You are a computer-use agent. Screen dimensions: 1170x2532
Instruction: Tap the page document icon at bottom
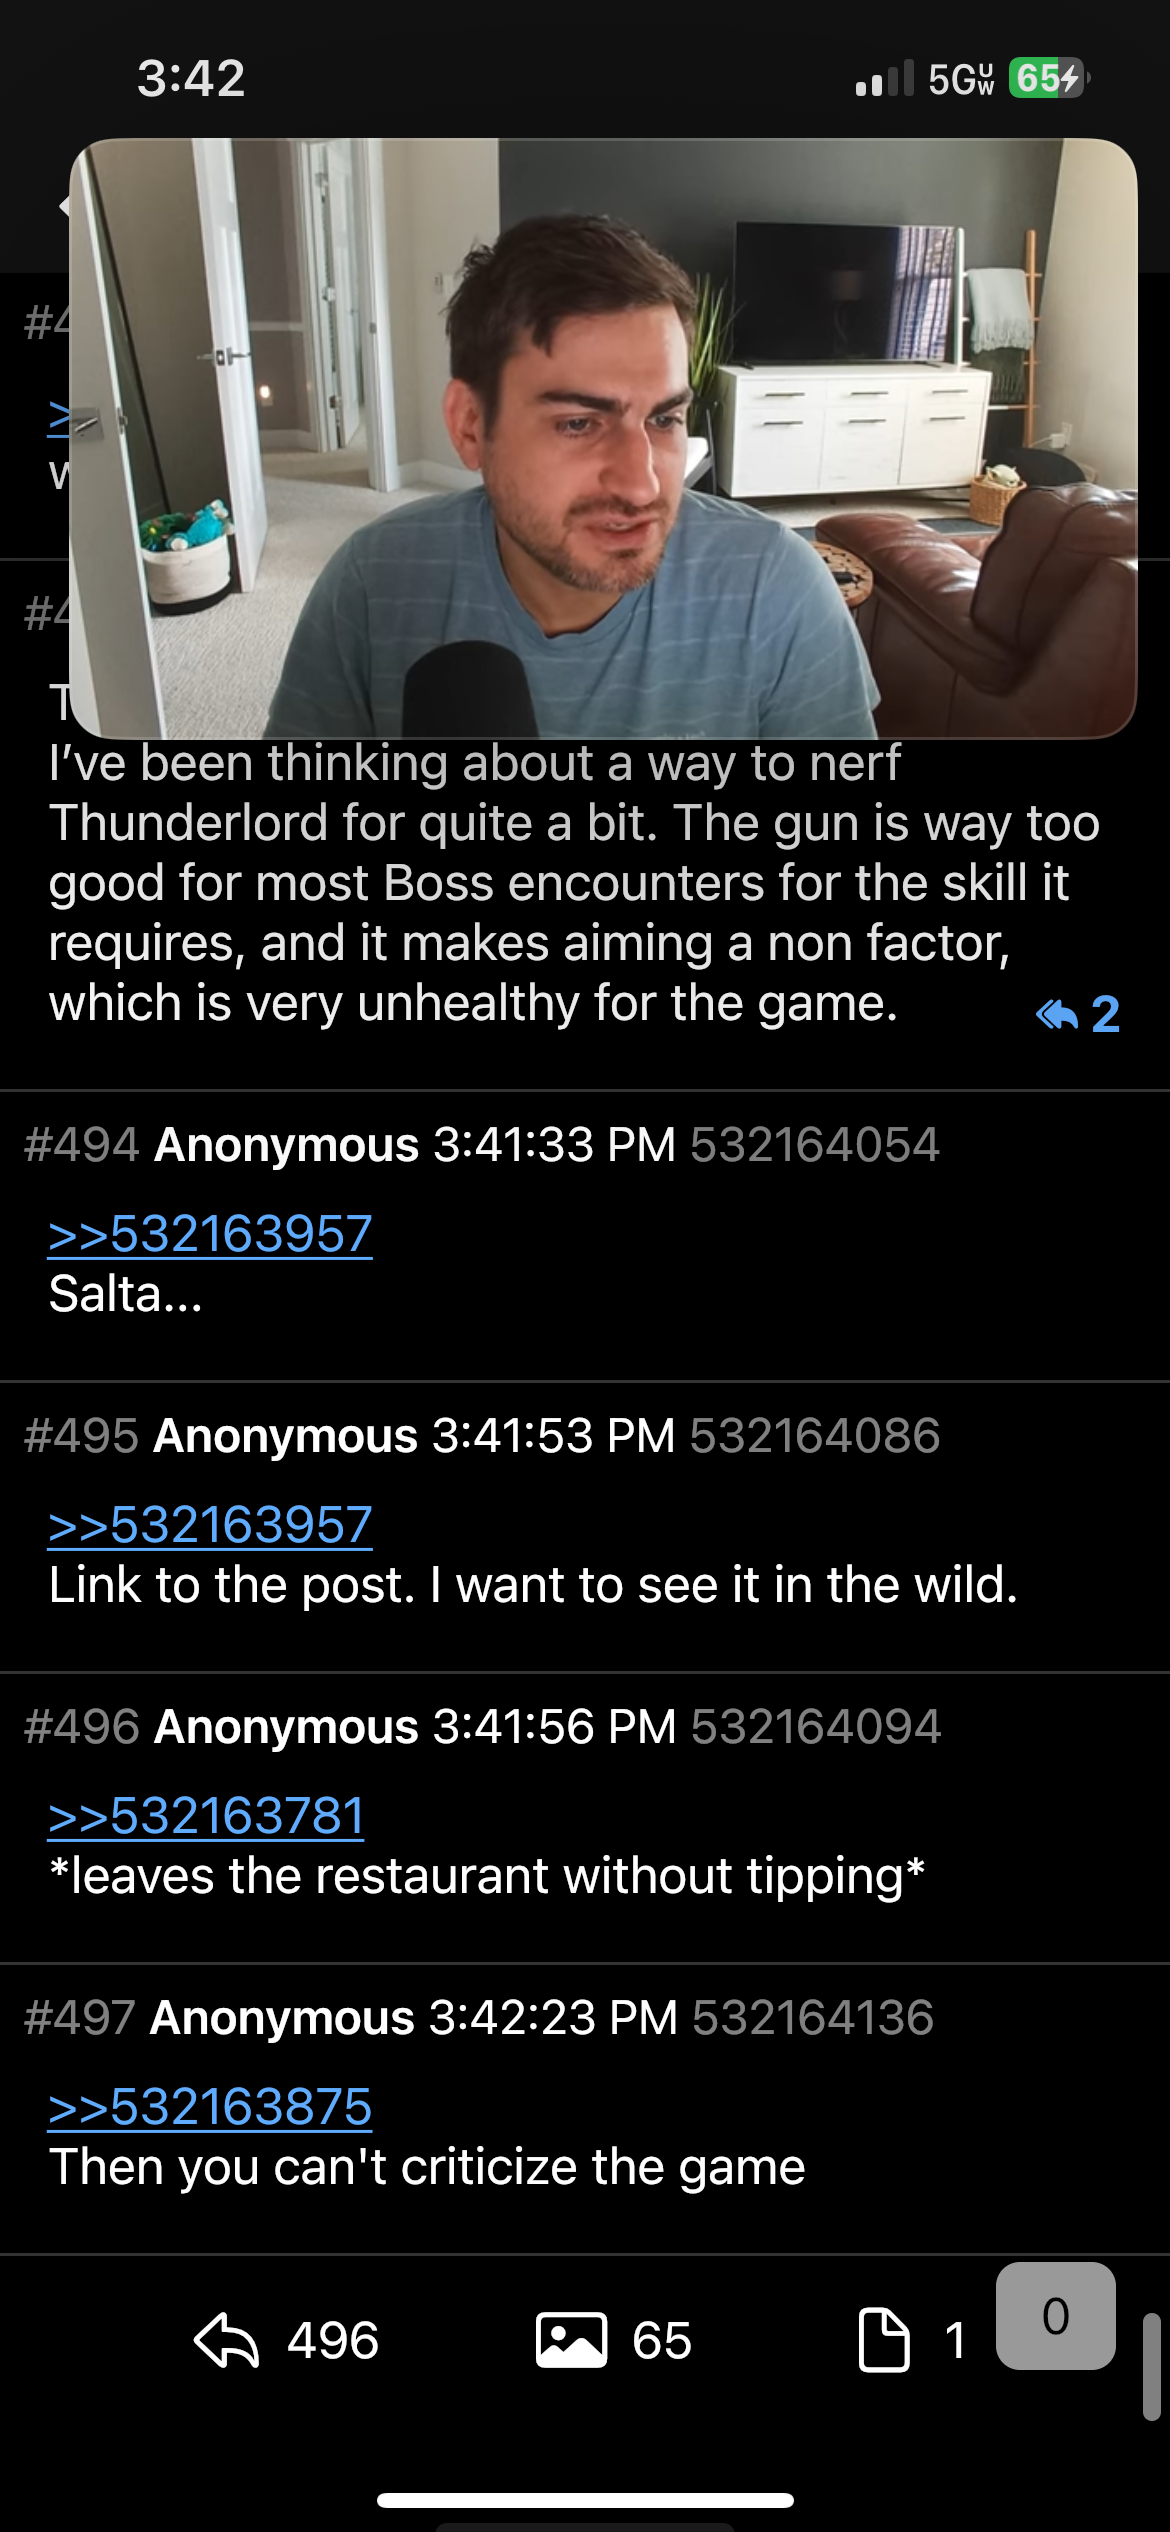pyautogui.click(x=884, y=2341)
